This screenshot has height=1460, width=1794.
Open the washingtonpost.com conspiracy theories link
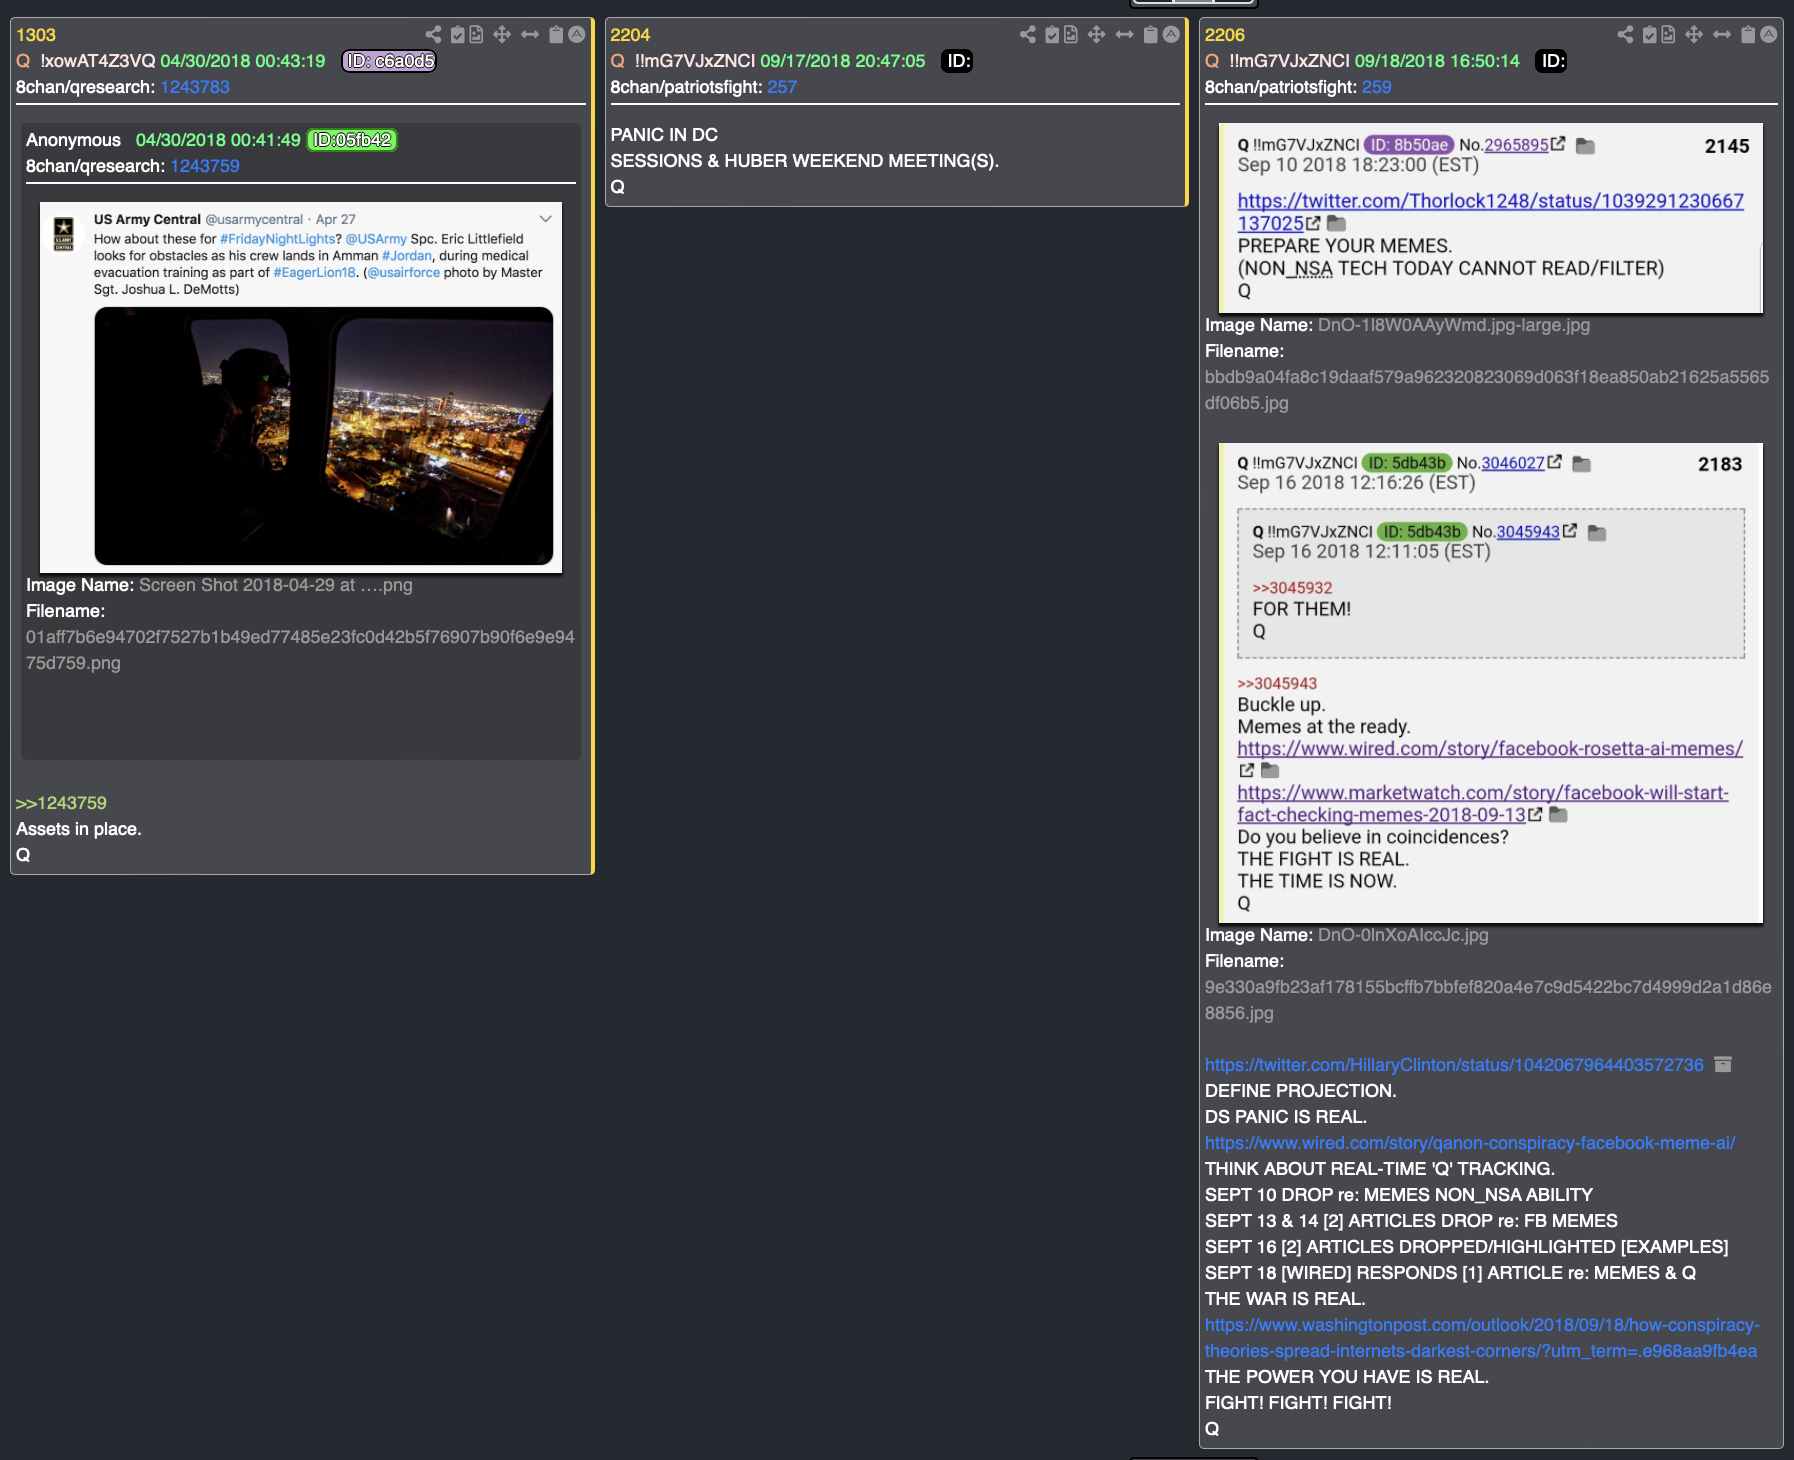point(1481,1338)
